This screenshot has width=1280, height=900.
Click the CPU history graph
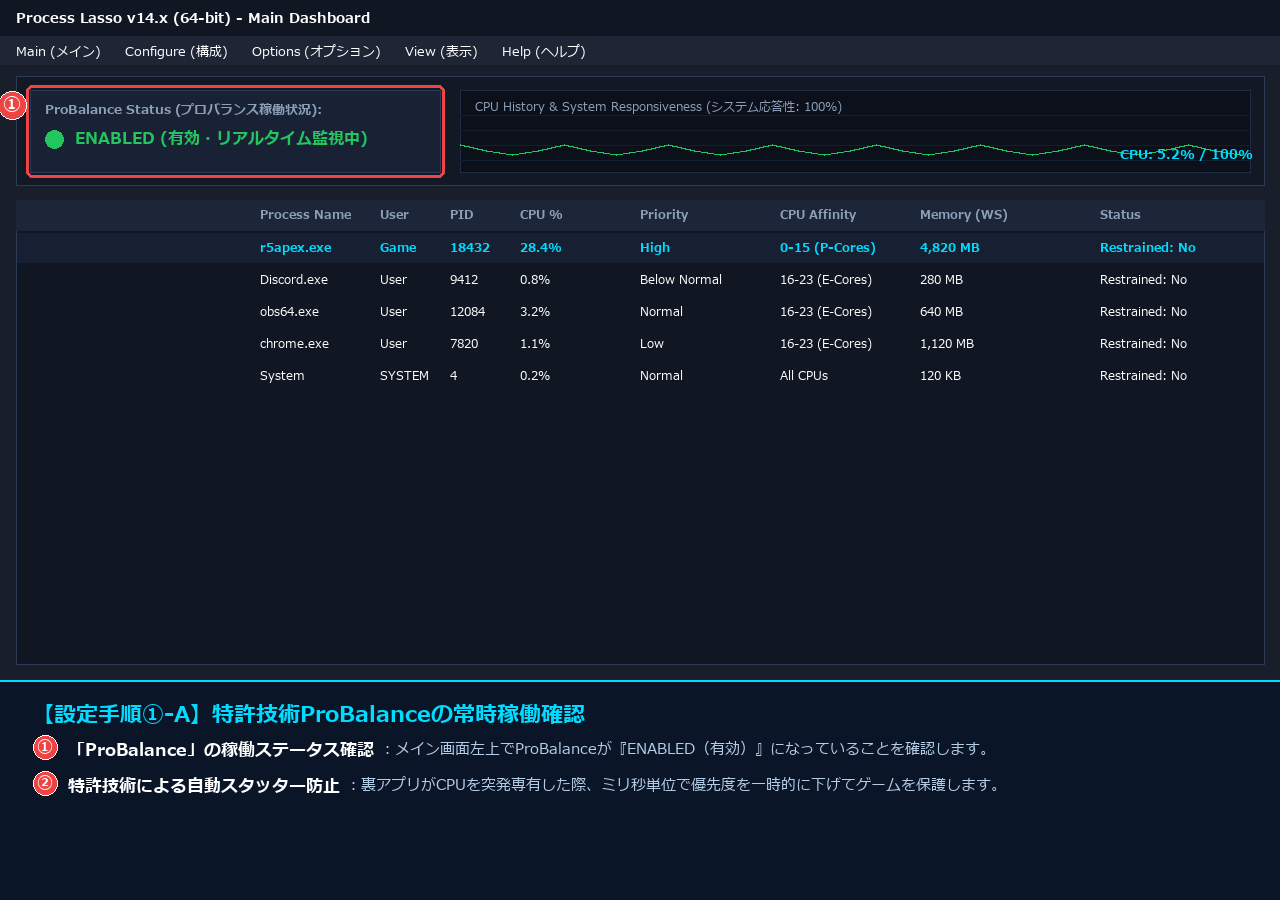click(855, 131)
